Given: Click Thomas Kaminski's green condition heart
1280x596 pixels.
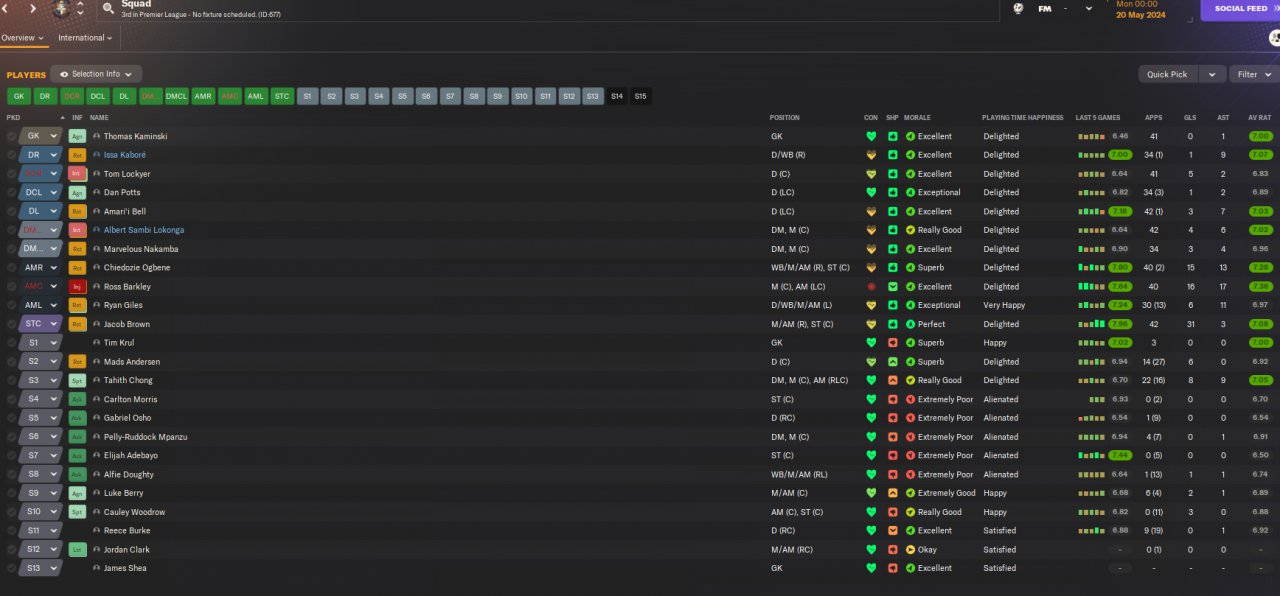Looking at the screenshot, I should click(871, 136).
